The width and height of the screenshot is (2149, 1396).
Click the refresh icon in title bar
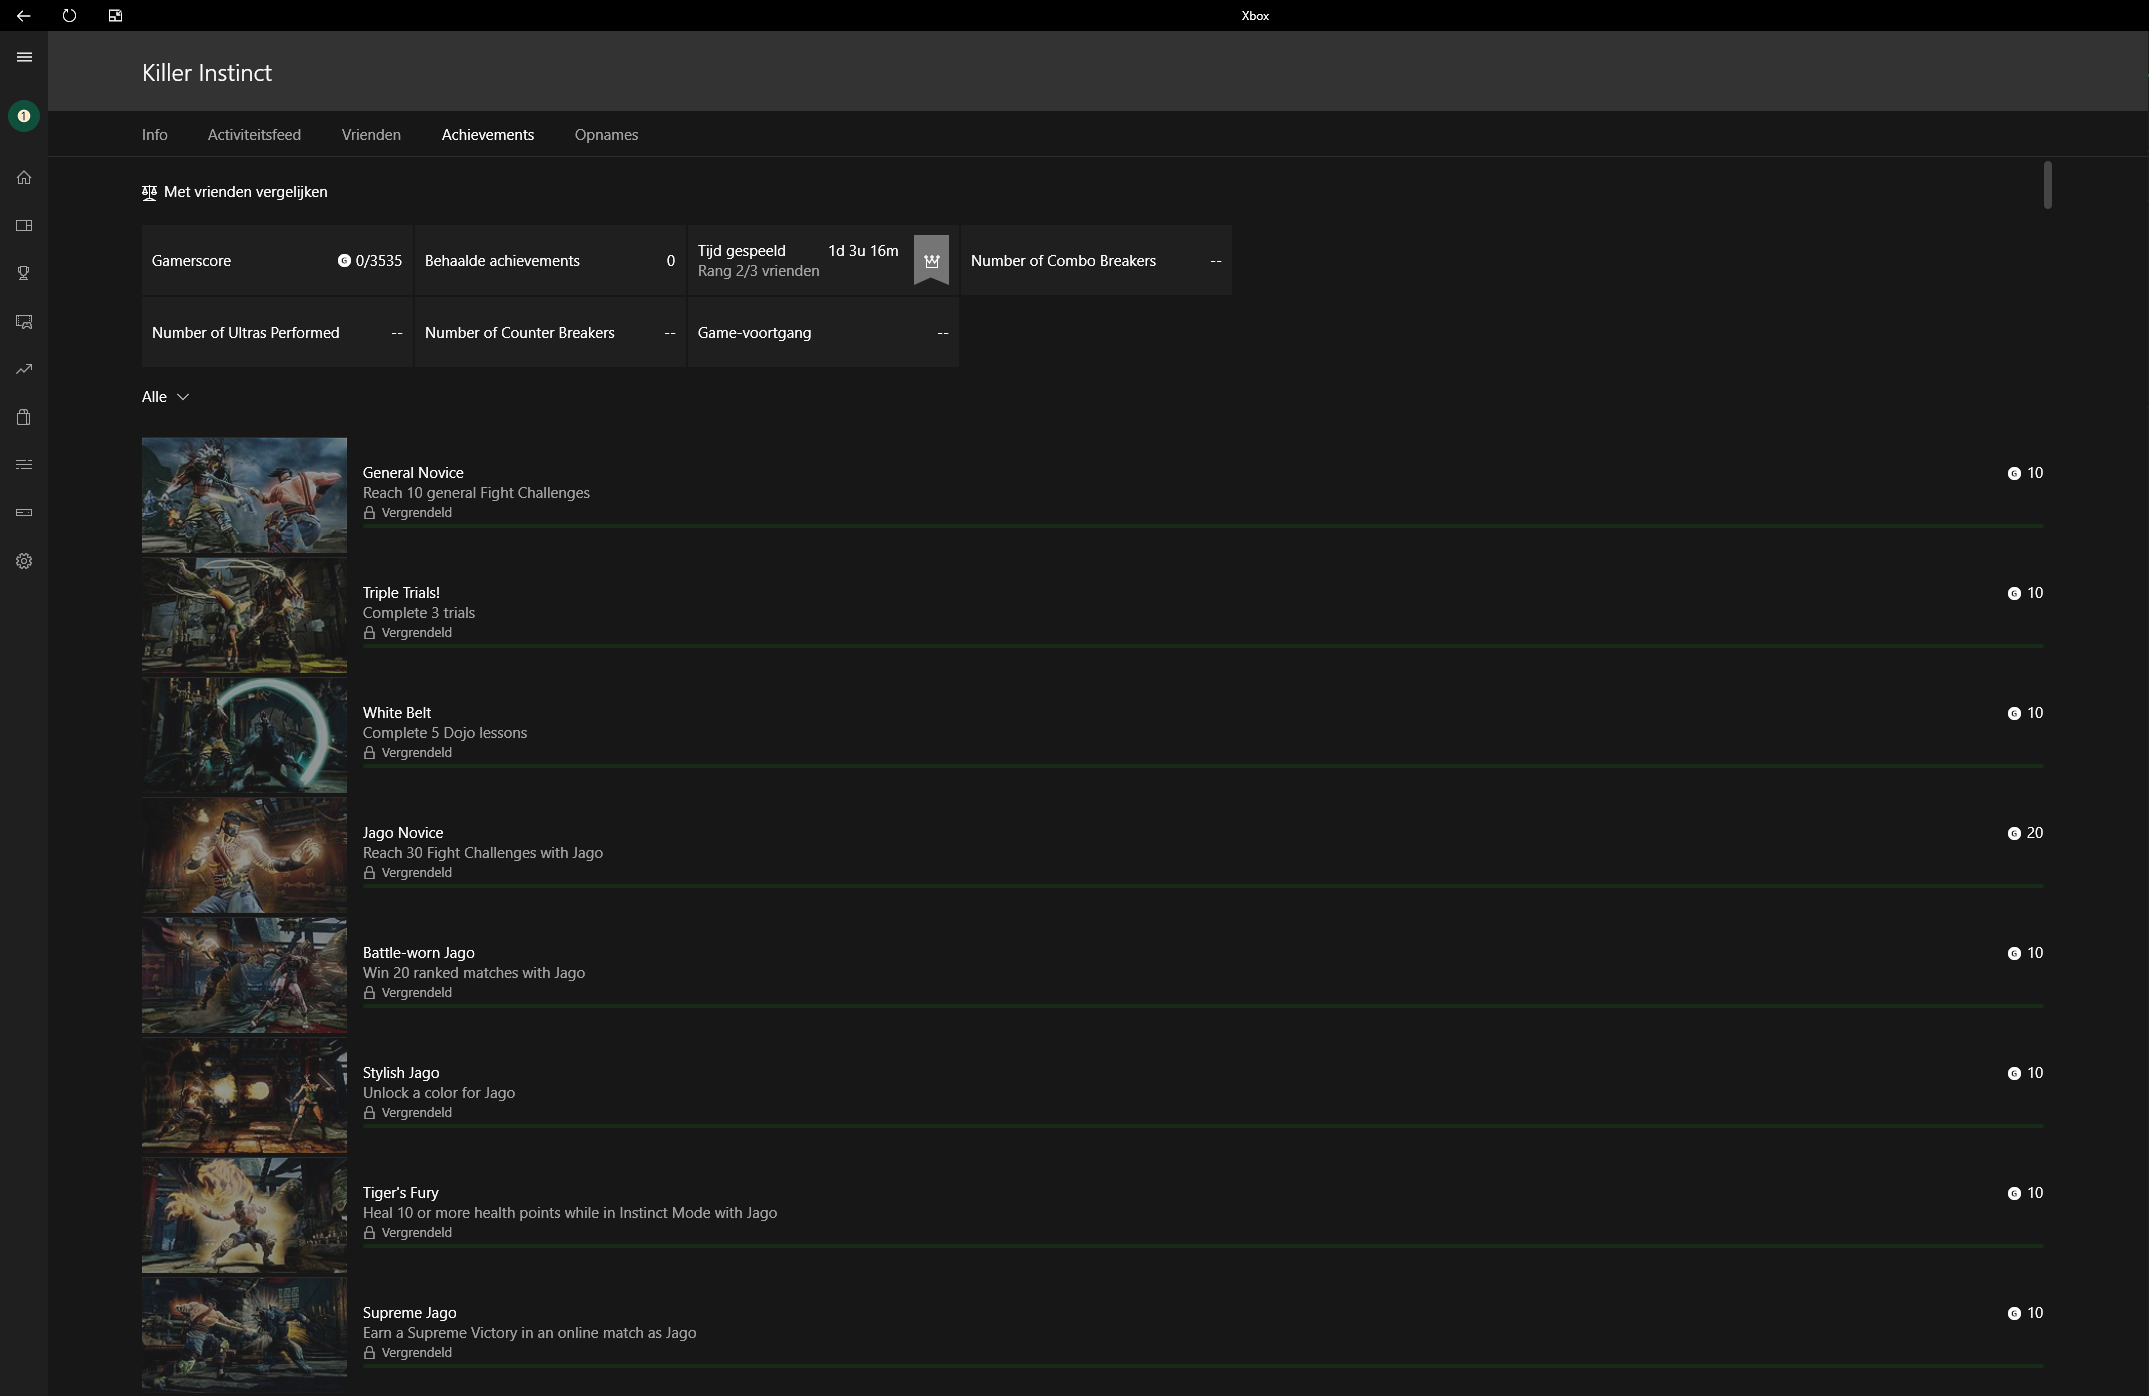(69, 15)
